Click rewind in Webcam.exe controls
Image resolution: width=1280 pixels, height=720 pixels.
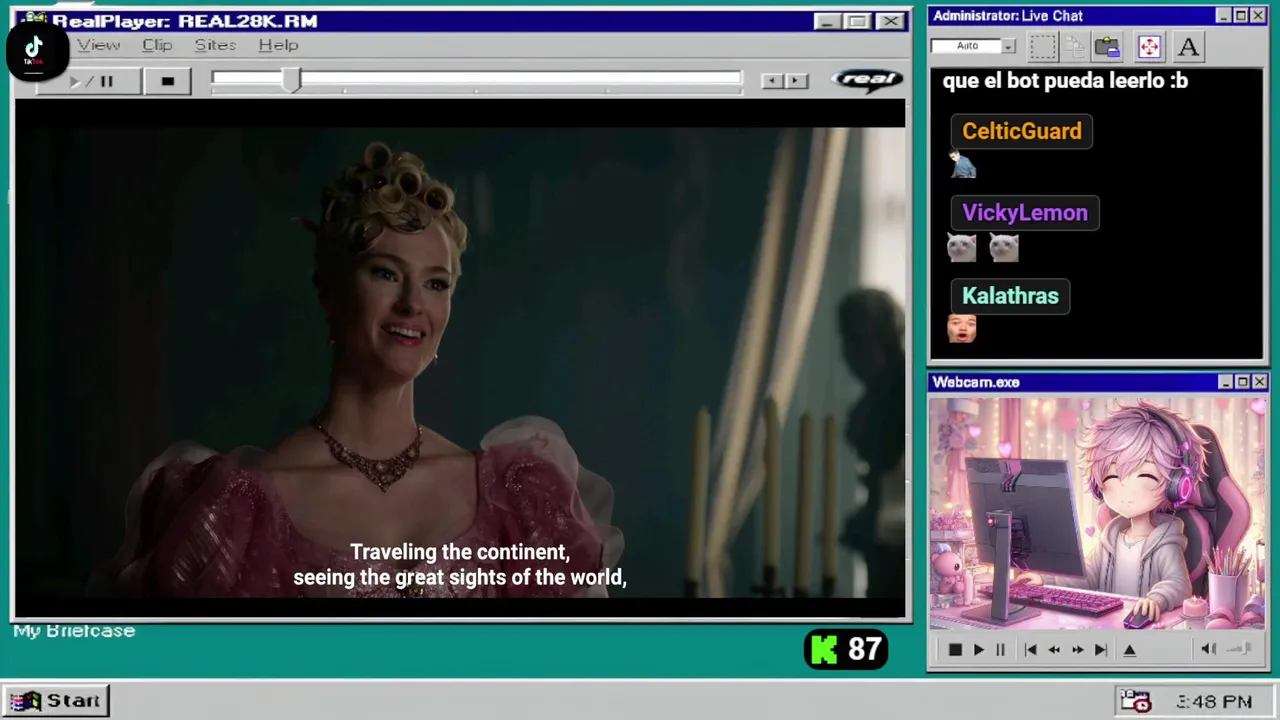[x=1054, y=650]
